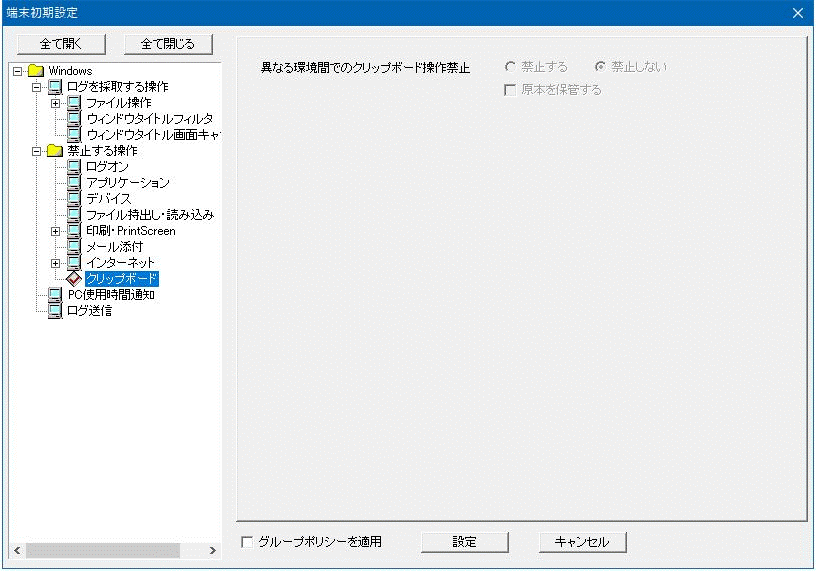Image resolution: width=816 pixels, height=571 pixels.
Task: Click the 異なる環境間でのクリップボード操作禁止 label
Action: coord(365,68)
